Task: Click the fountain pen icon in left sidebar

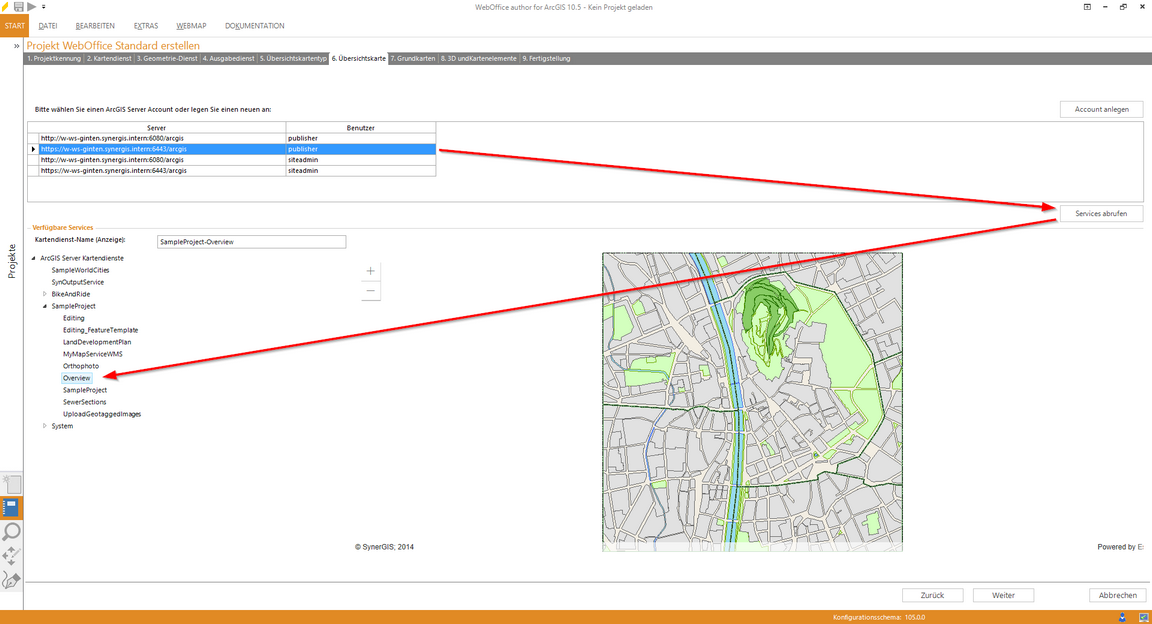Action: coord(12,579)
